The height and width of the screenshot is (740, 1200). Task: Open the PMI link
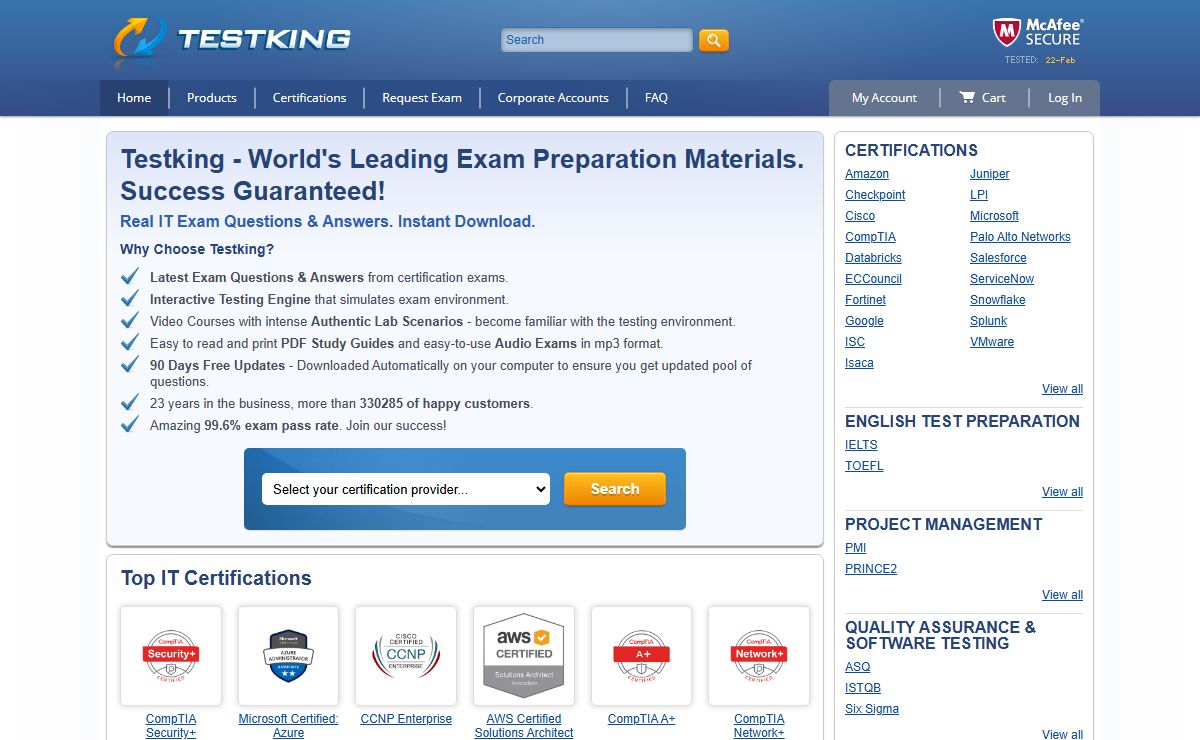856,548
